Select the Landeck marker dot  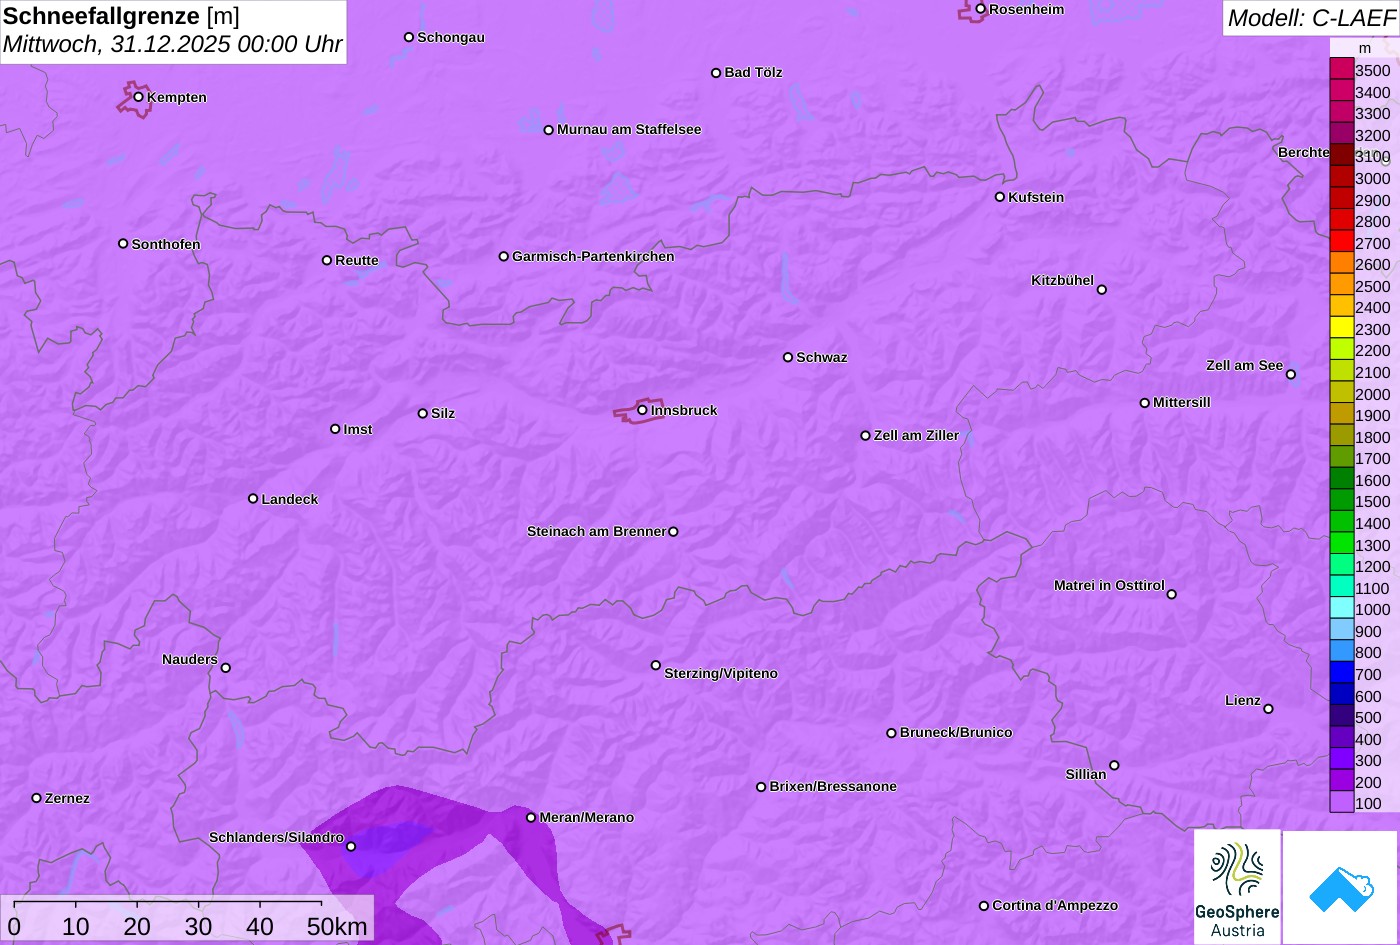(x=253, y=499)
